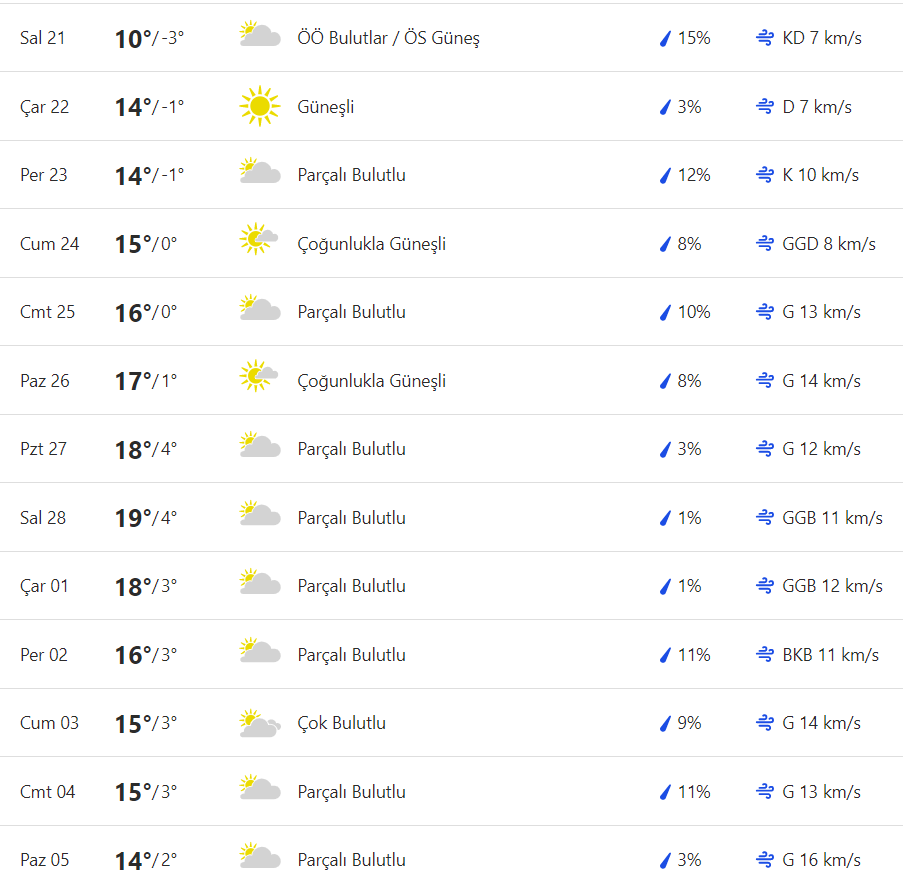Click the wind icon beside GGB 11 km/s

[765, 518]
